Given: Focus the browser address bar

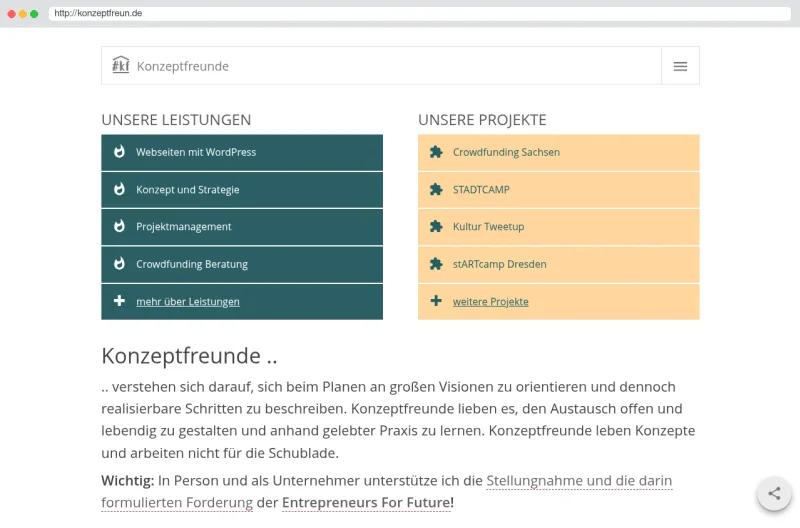Looking at the screenshot, I should (x=419, y=13).
